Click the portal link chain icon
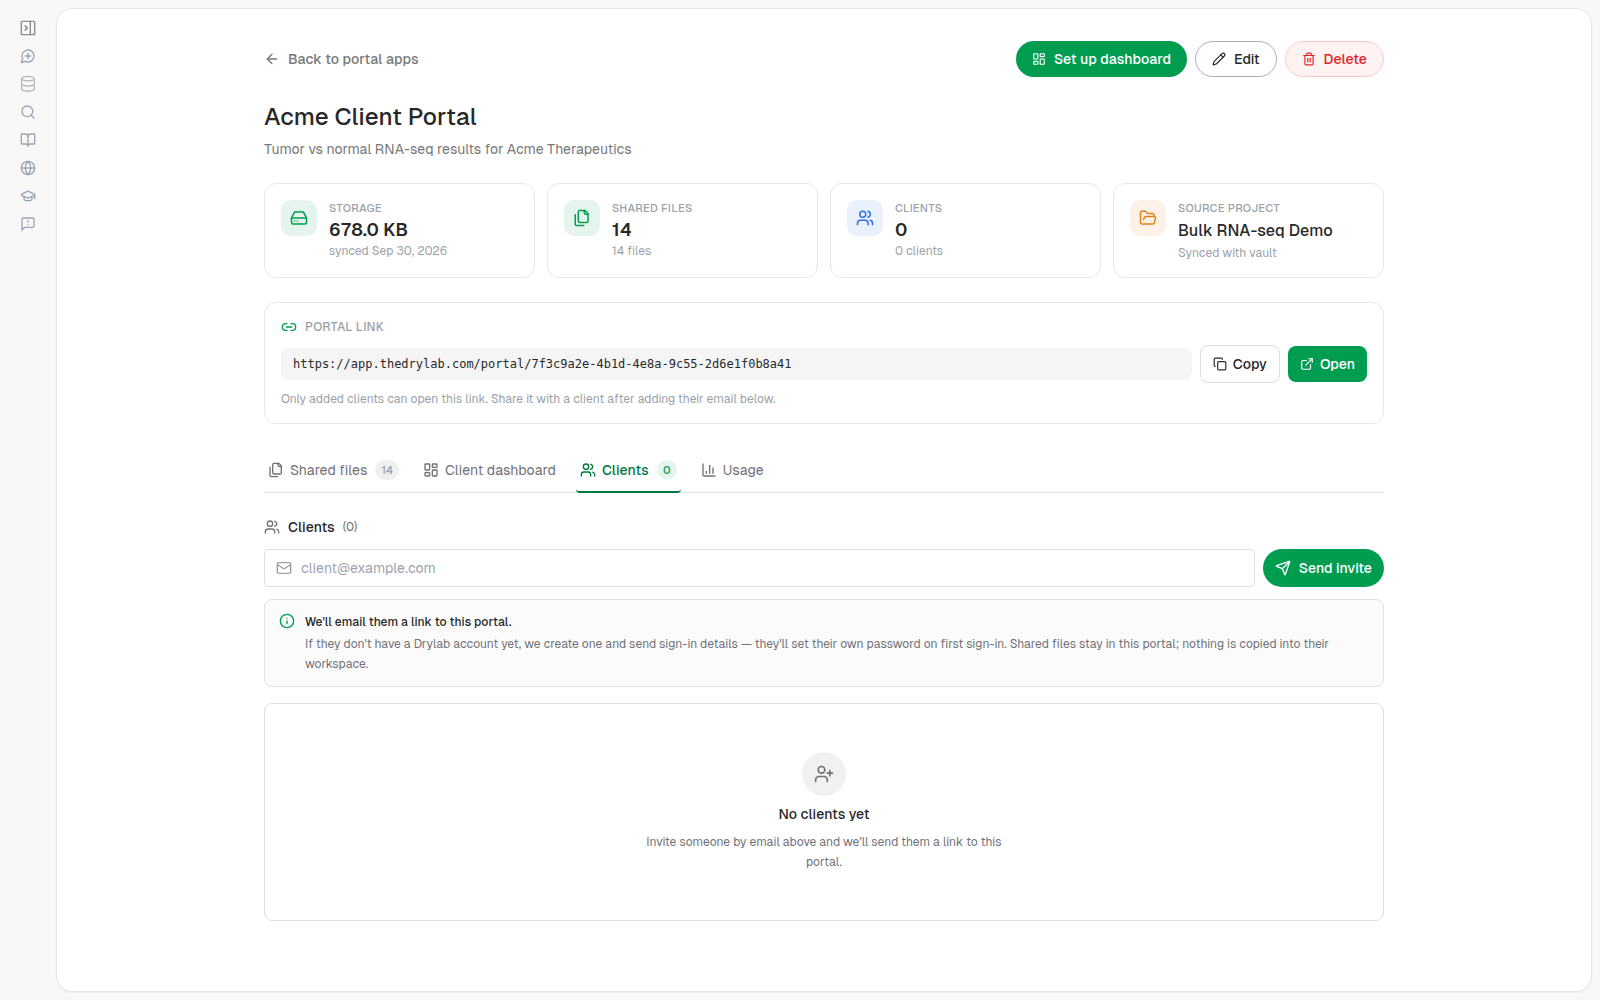The image size is (1600, 1000). point(289,327)
